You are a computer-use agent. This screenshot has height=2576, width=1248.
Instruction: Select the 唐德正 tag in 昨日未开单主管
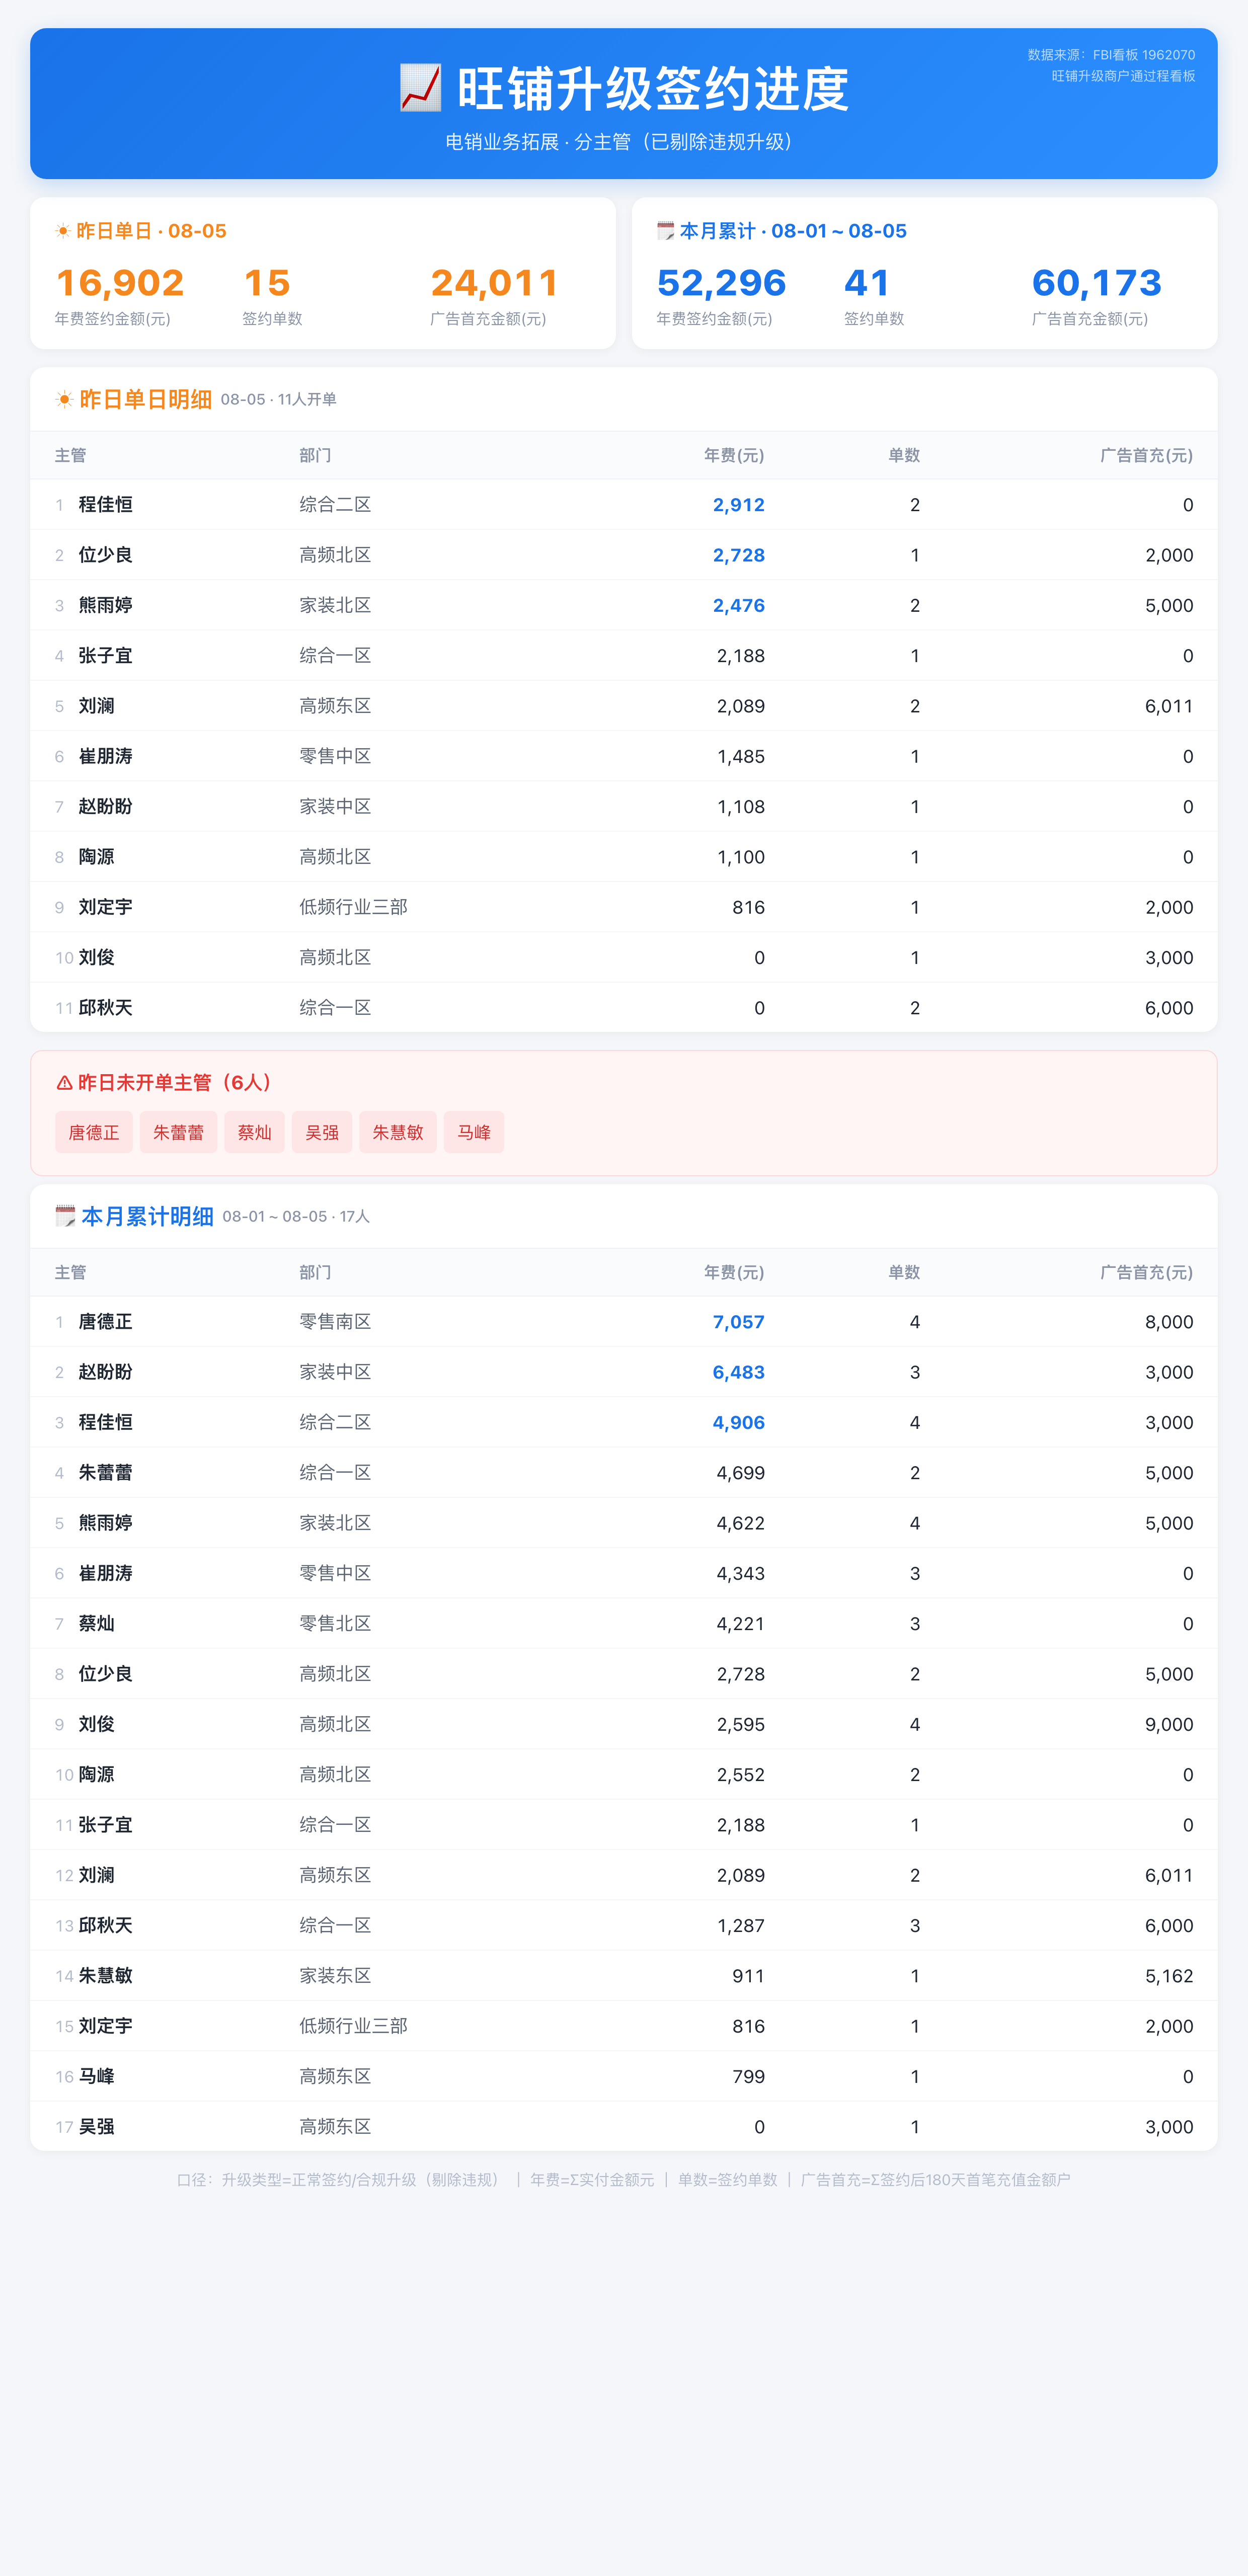point(94,1132)
